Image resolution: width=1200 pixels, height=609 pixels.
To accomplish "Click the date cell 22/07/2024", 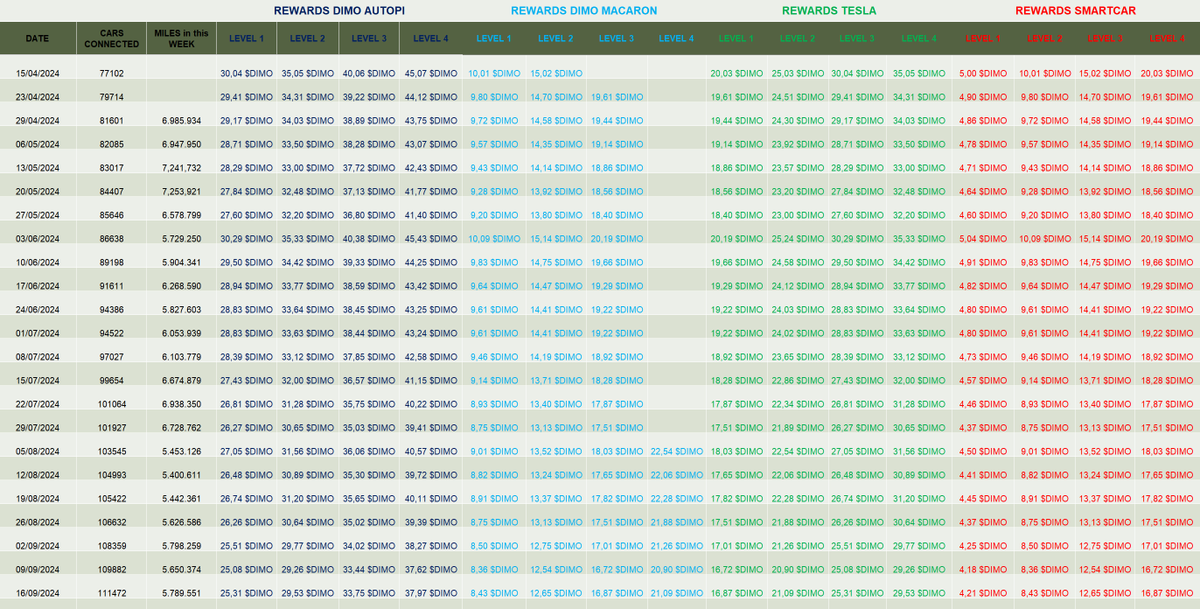I will tap(38, 404).
